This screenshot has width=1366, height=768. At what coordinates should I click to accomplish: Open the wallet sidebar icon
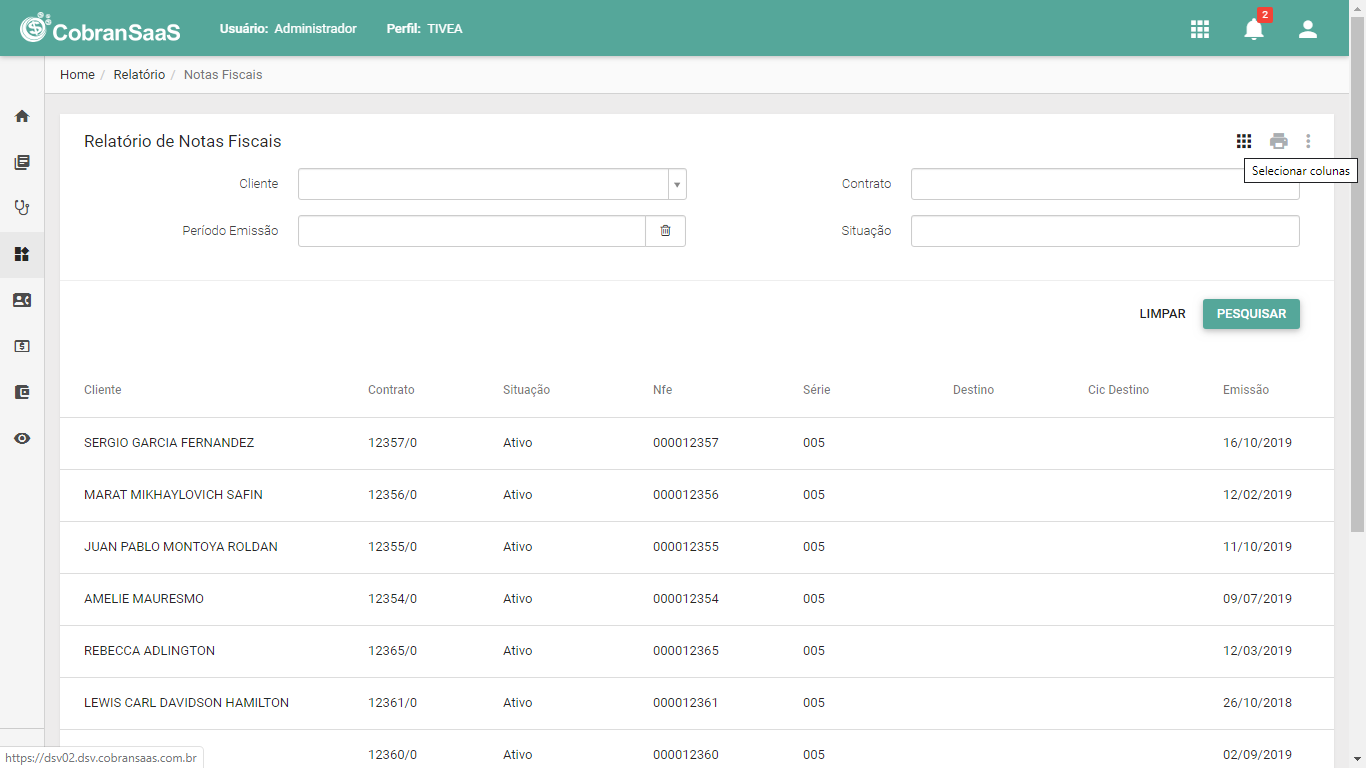[22, 392]
